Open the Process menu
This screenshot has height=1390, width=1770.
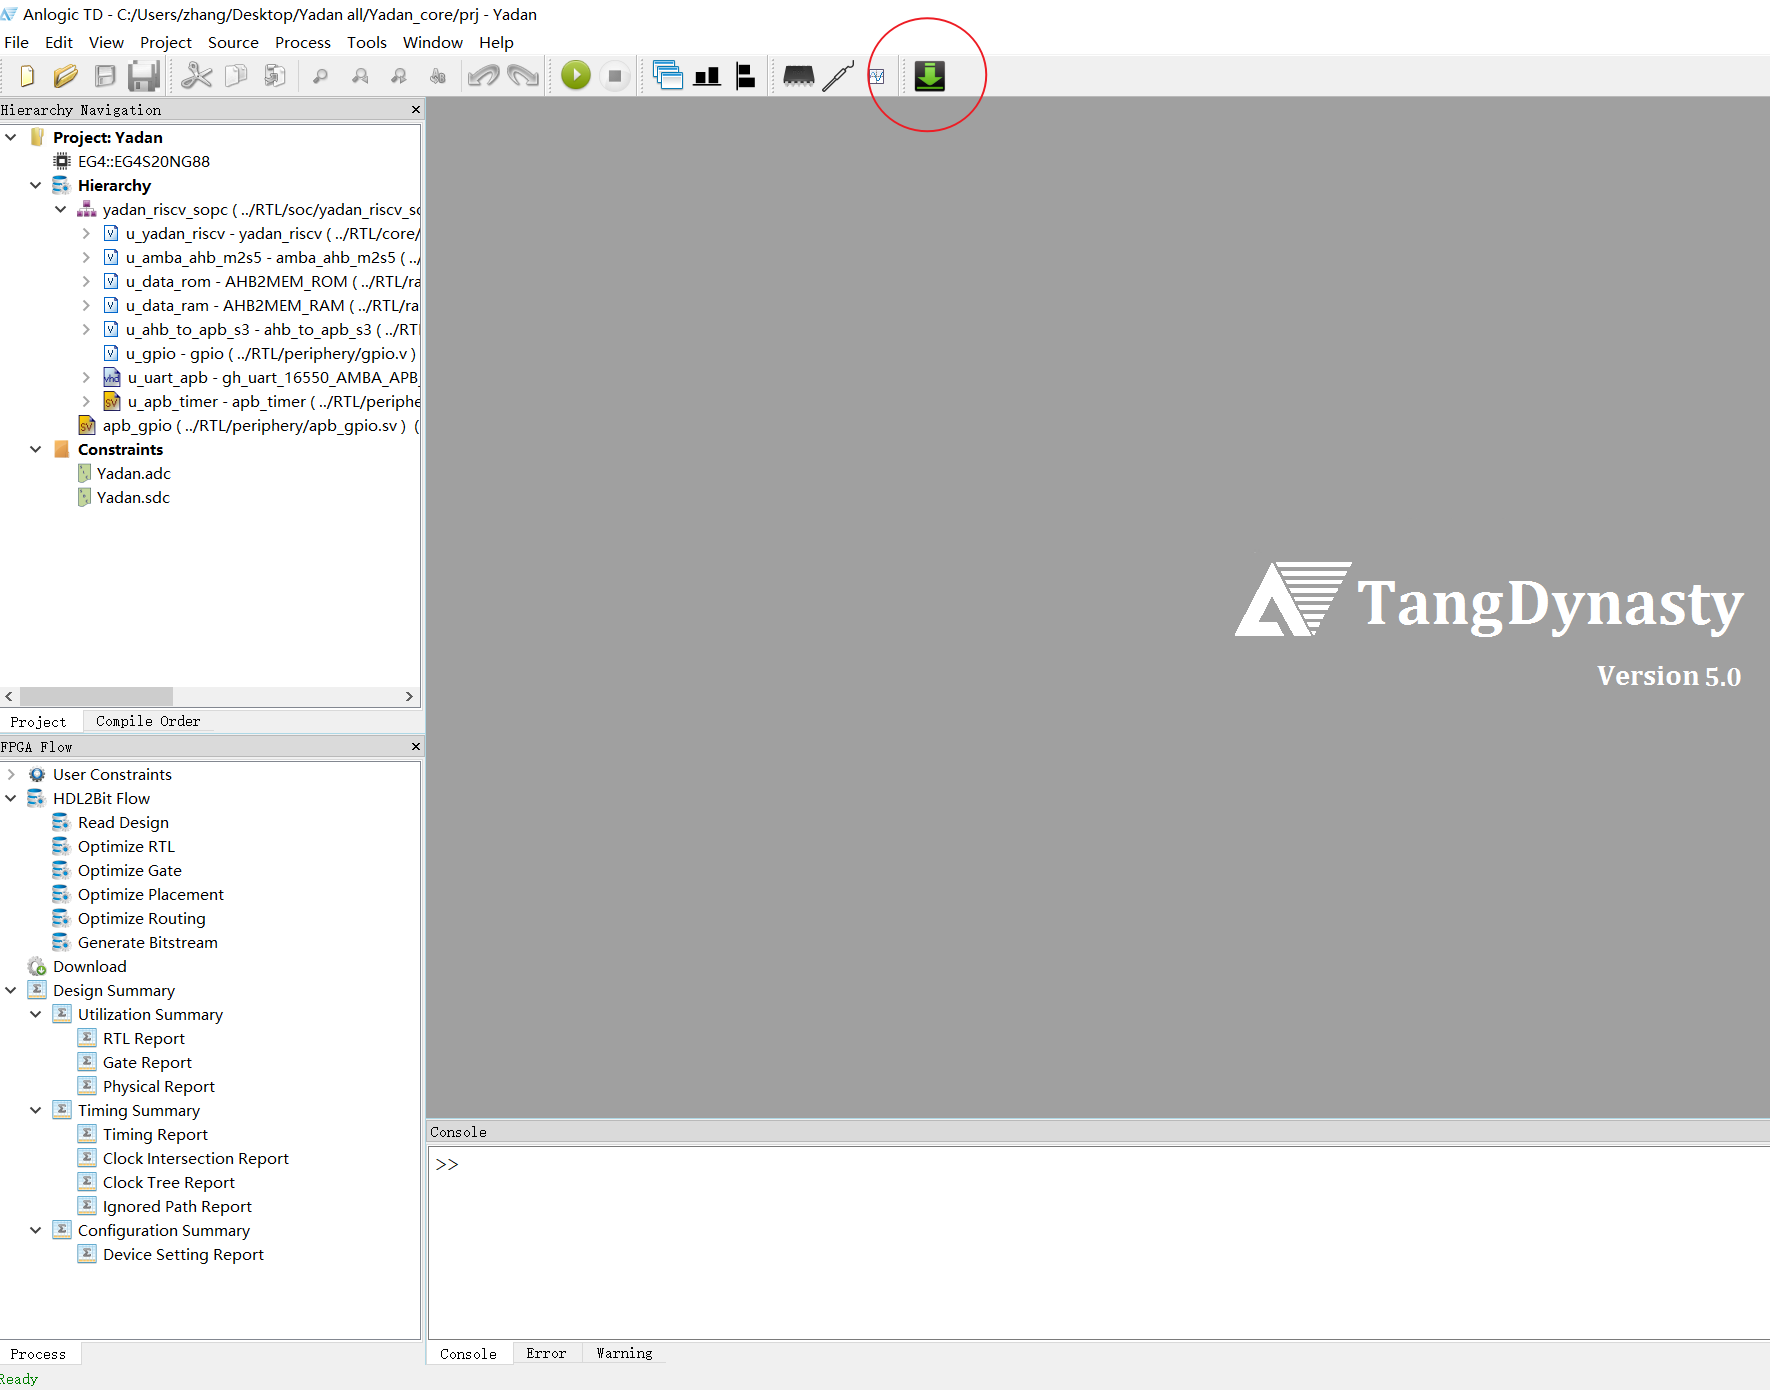[303, 42]
